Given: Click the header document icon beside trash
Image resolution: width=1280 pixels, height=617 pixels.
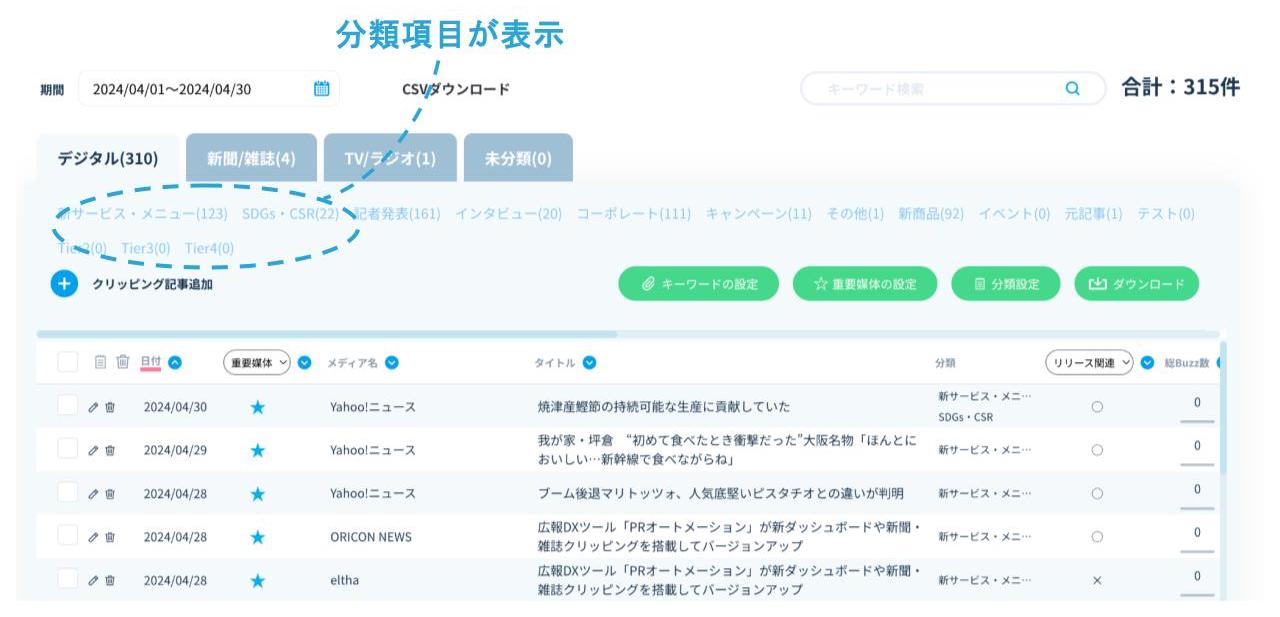Looking at the screenshot, I should (x=100, y=362).
